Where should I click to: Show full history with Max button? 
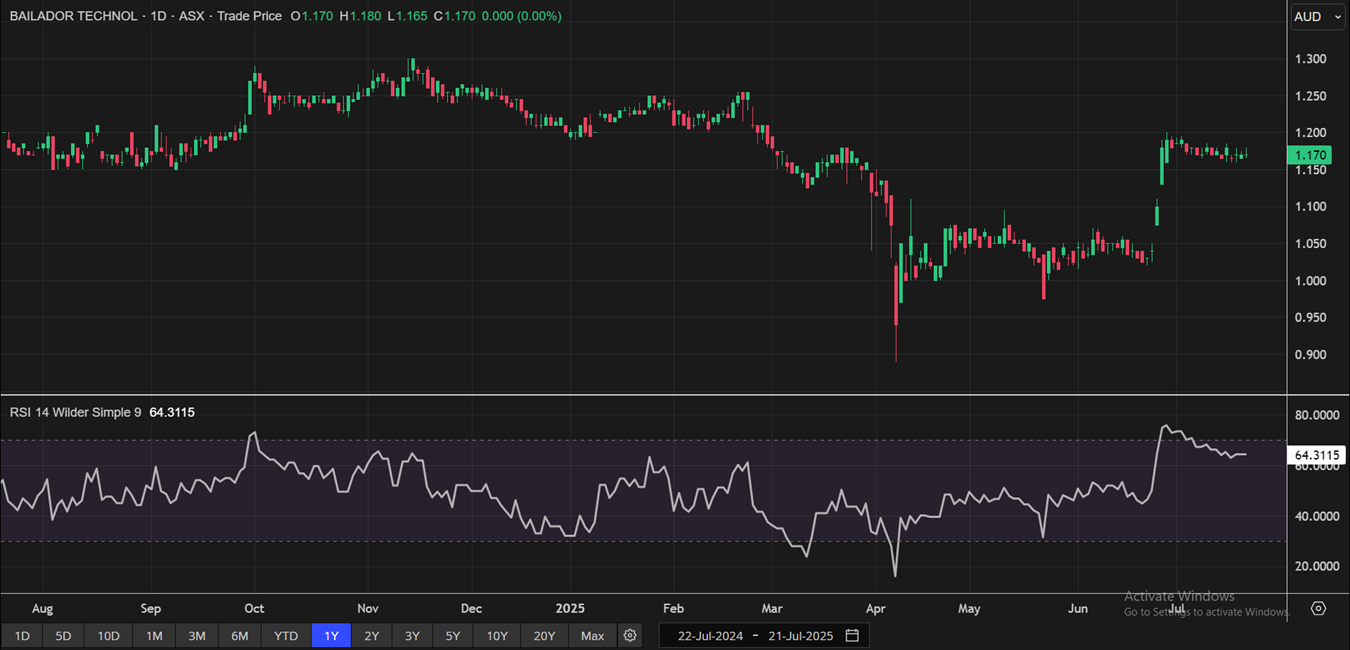click(x=592, y=636)
